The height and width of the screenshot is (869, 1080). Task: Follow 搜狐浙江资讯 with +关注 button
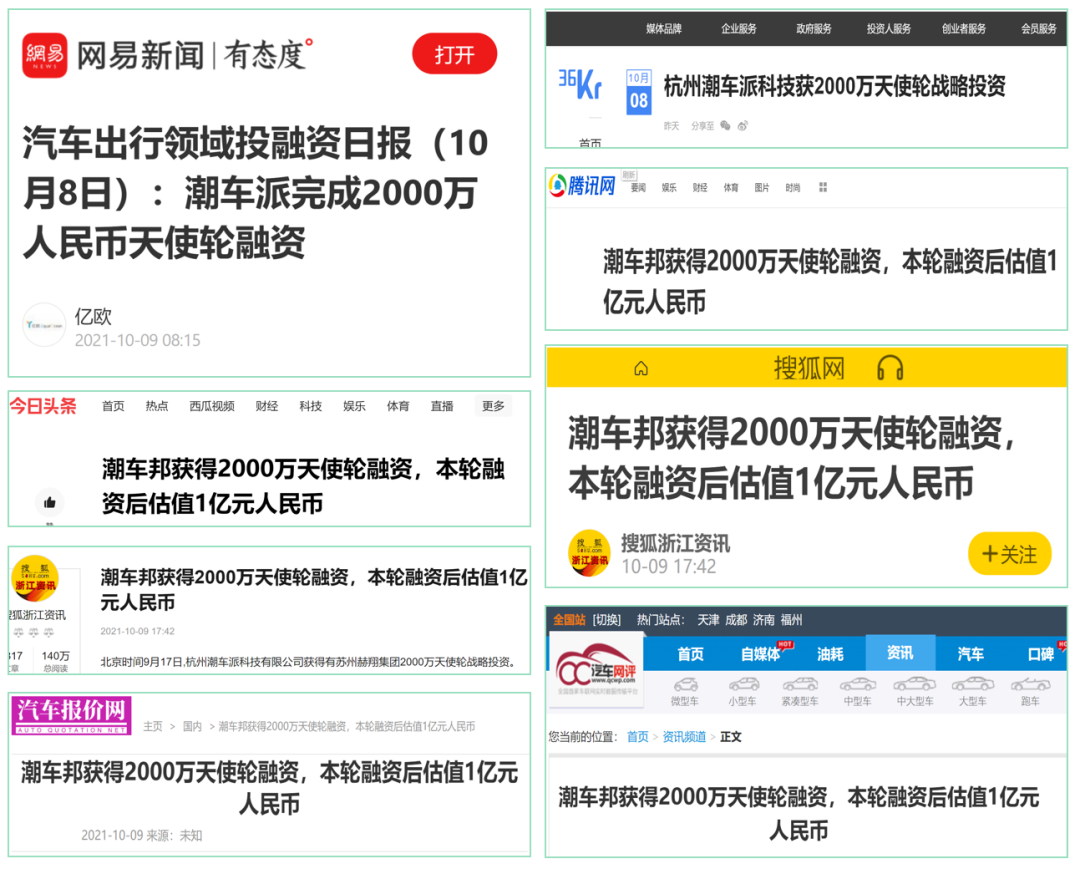click(1009, 554)
